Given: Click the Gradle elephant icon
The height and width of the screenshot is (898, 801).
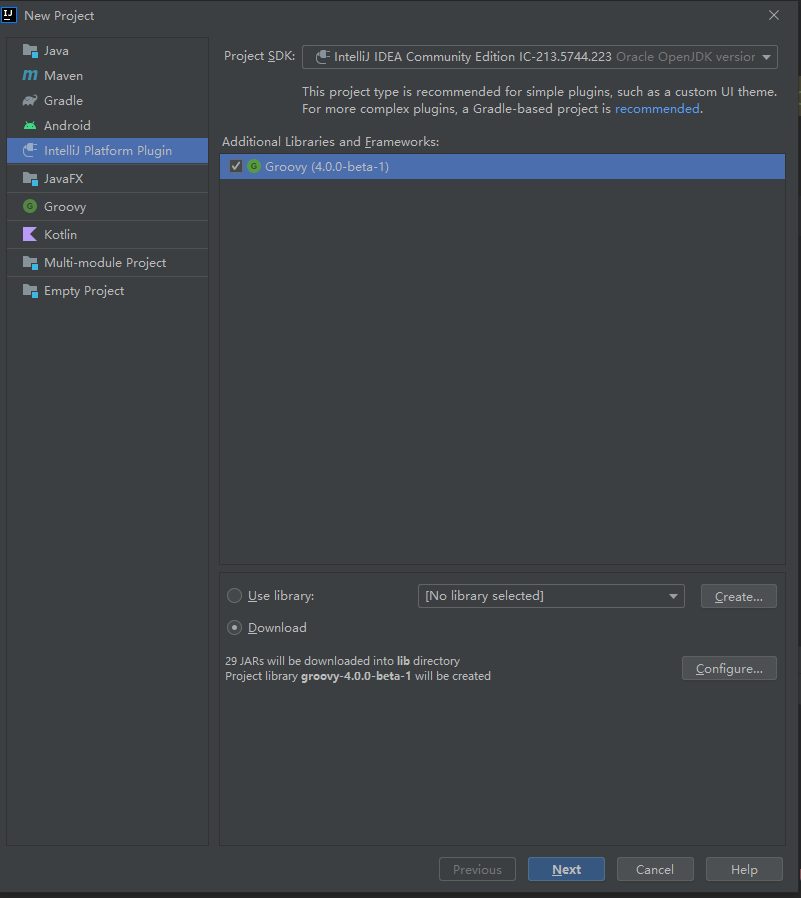Looking at the screenshot, I should 30,101.
